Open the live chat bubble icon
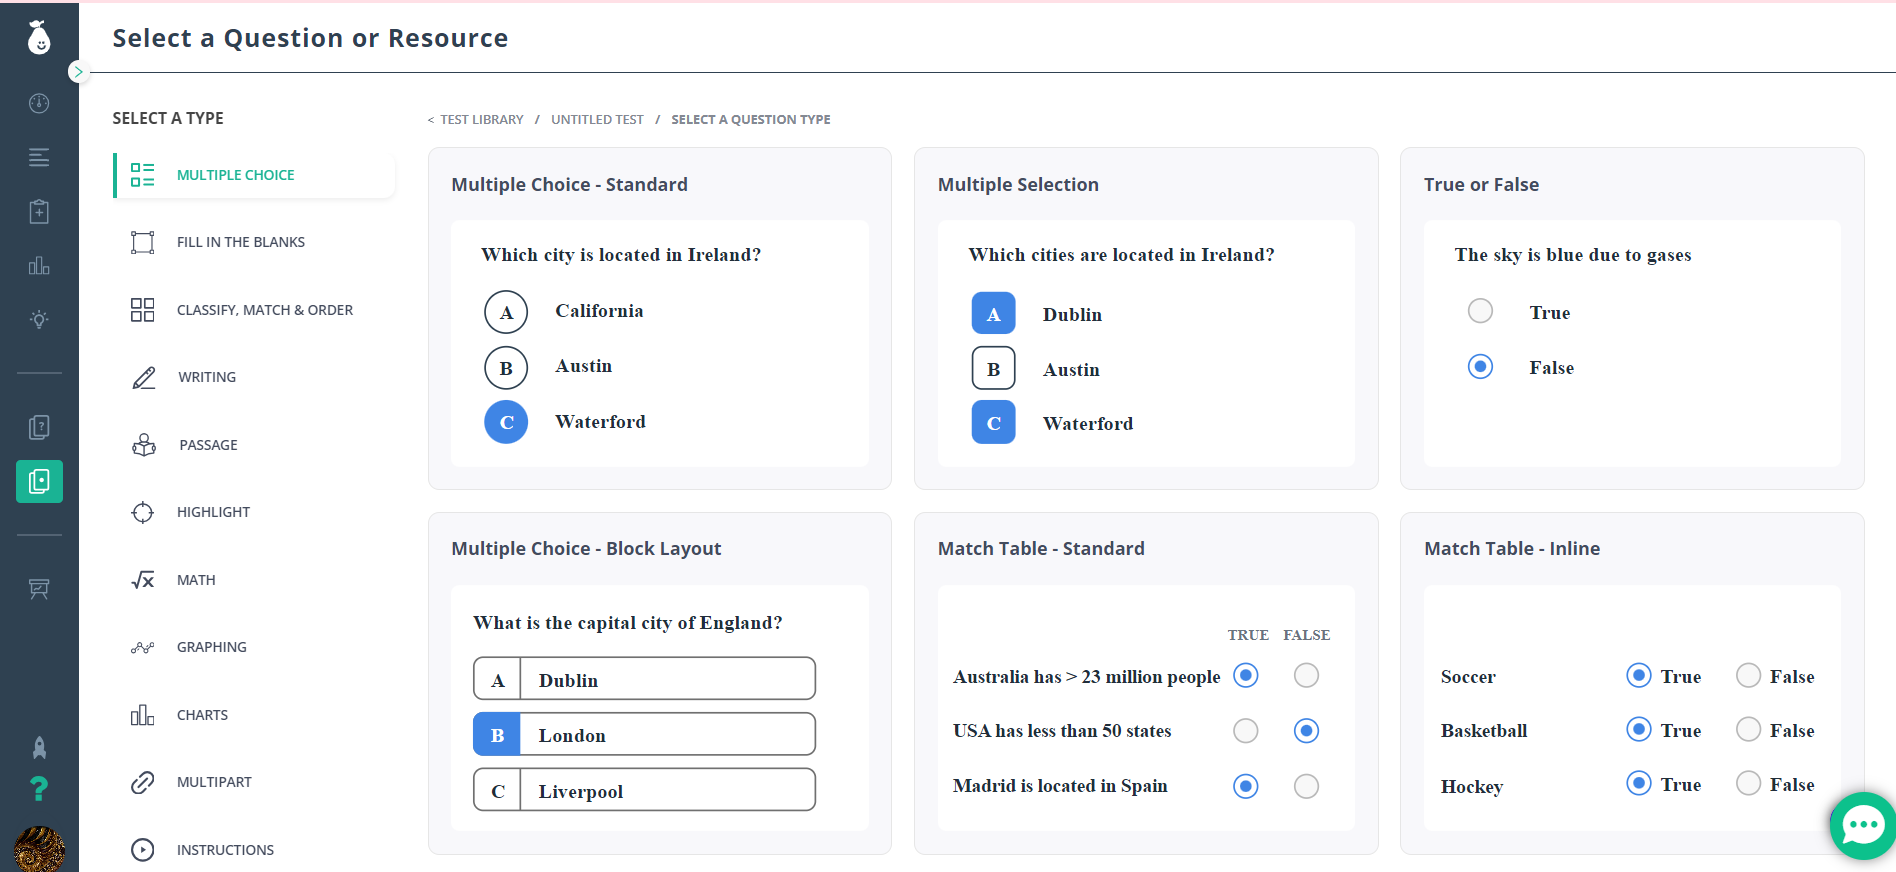The image size is (1896, 872). point(1862,825)
